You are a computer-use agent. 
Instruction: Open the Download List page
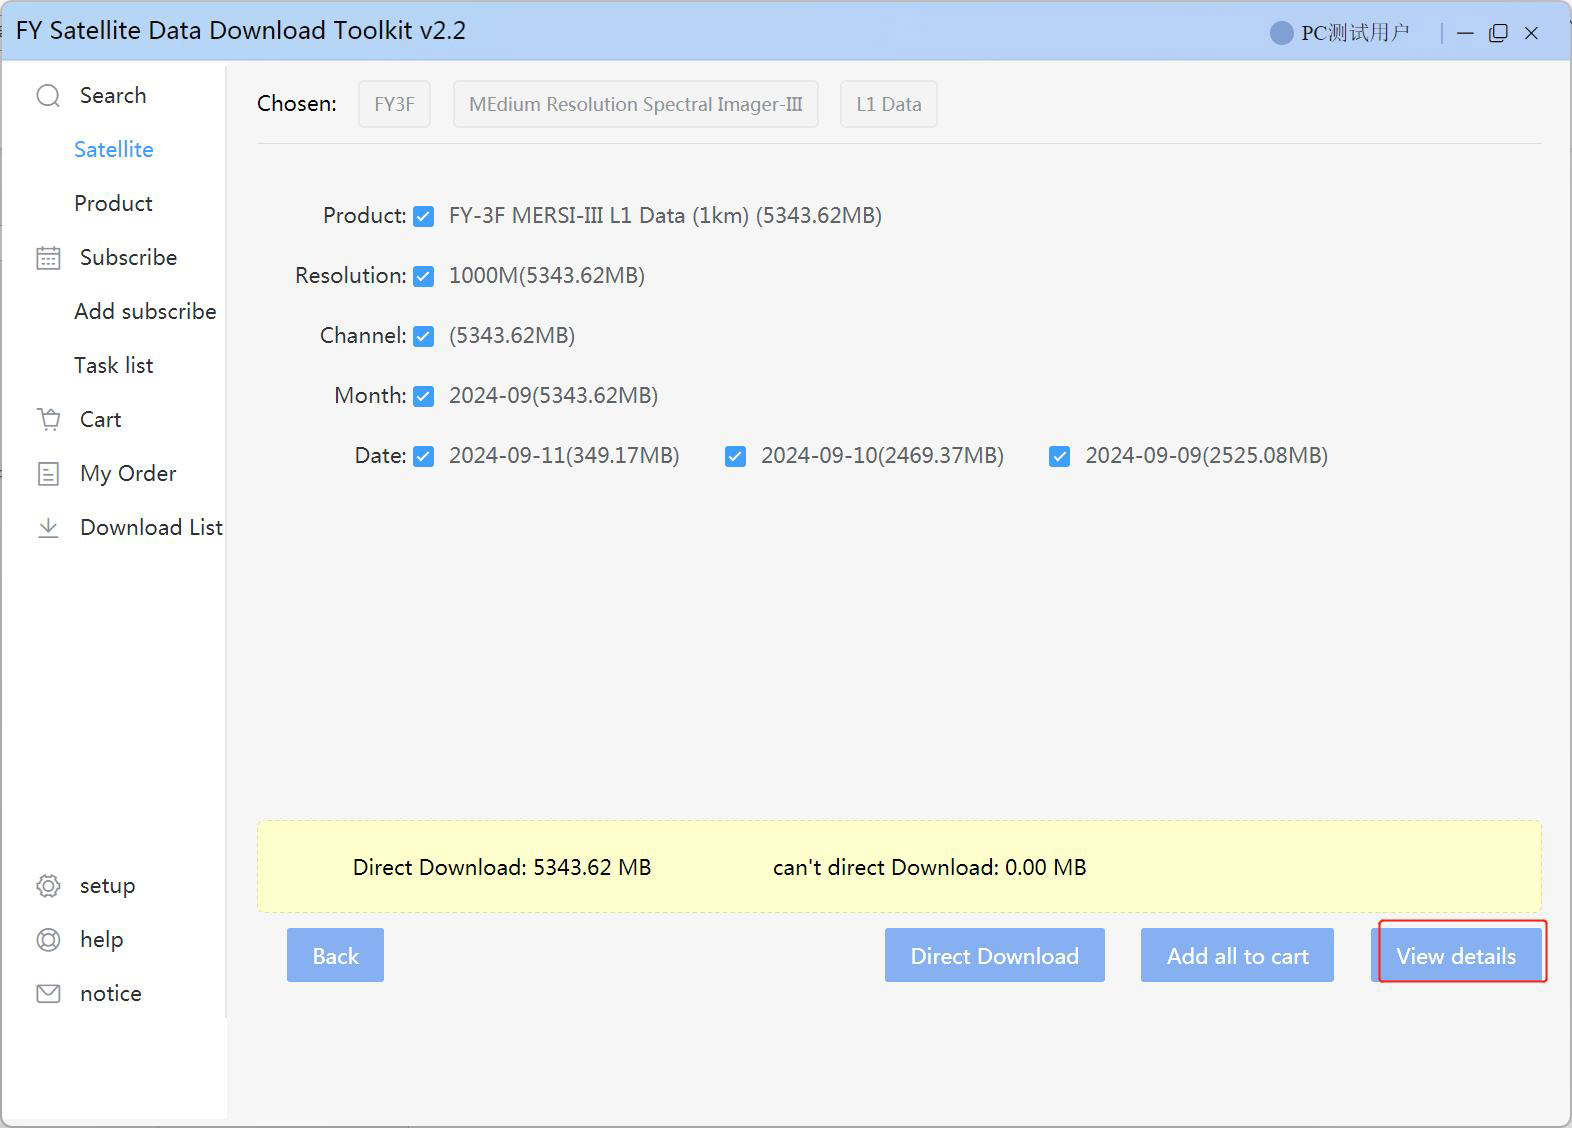(x=151, y=527)
